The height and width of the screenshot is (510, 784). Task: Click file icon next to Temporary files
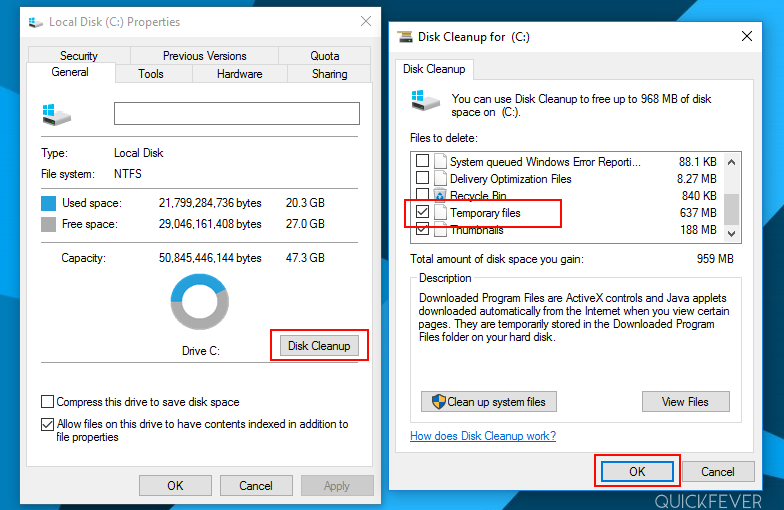pos(440,212)
